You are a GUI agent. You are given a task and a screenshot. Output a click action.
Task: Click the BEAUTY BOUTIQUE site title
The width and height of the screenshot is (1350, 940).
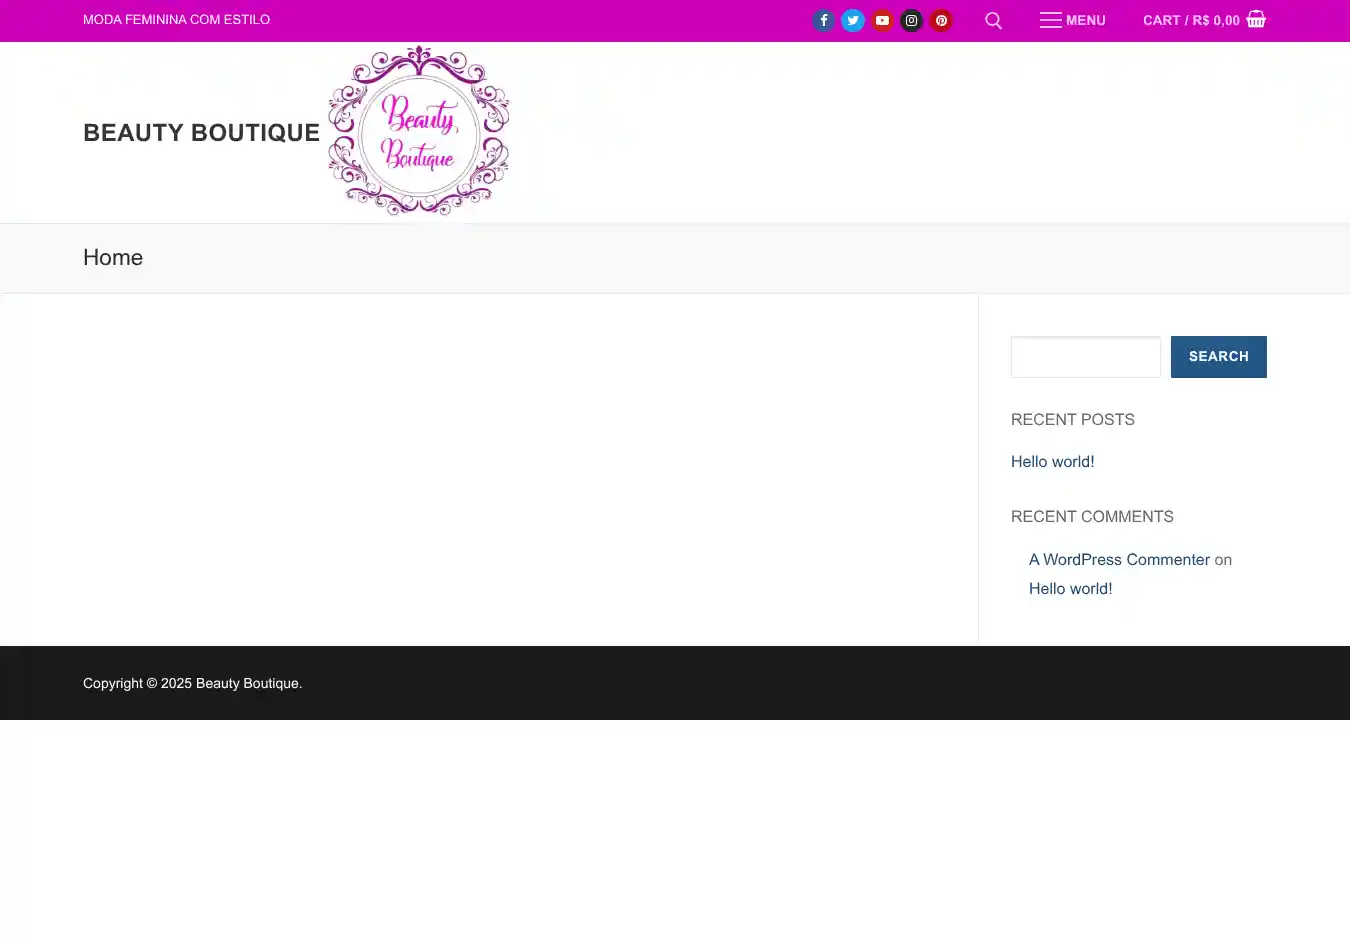click(x=201, y=132)
